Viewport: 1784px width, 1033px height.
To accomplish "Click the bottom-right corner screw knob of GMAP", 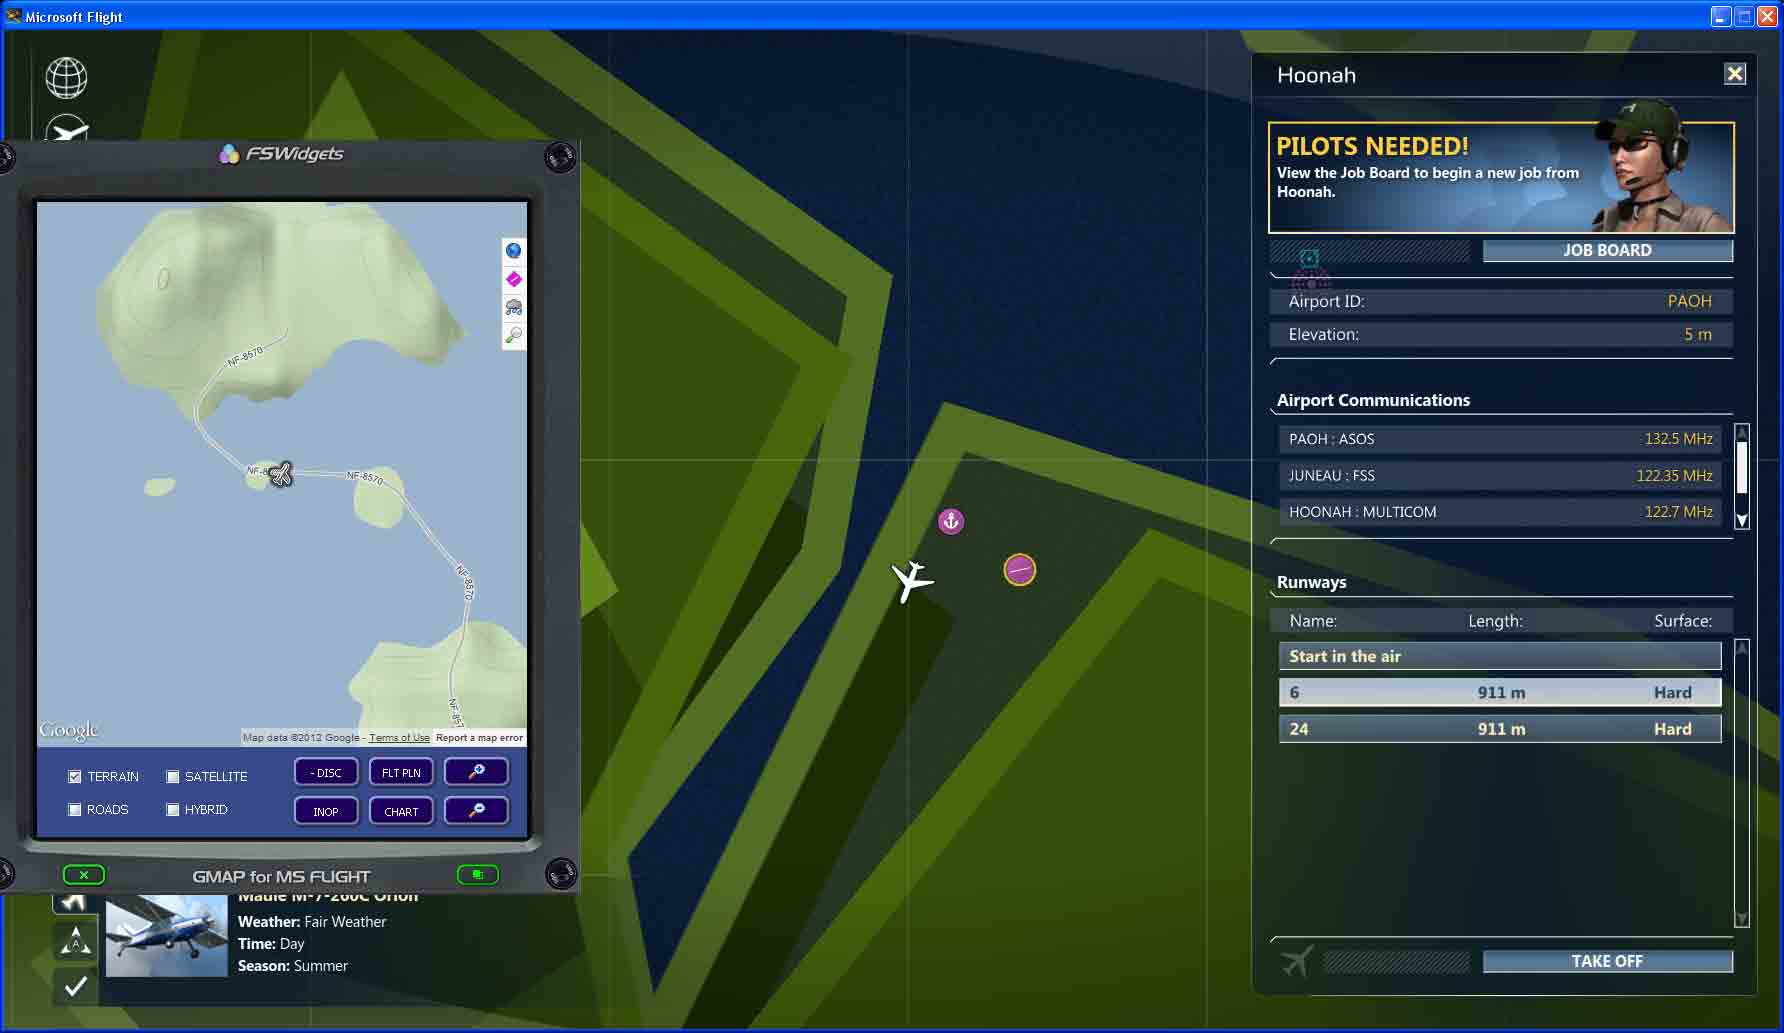I will 561,873.
